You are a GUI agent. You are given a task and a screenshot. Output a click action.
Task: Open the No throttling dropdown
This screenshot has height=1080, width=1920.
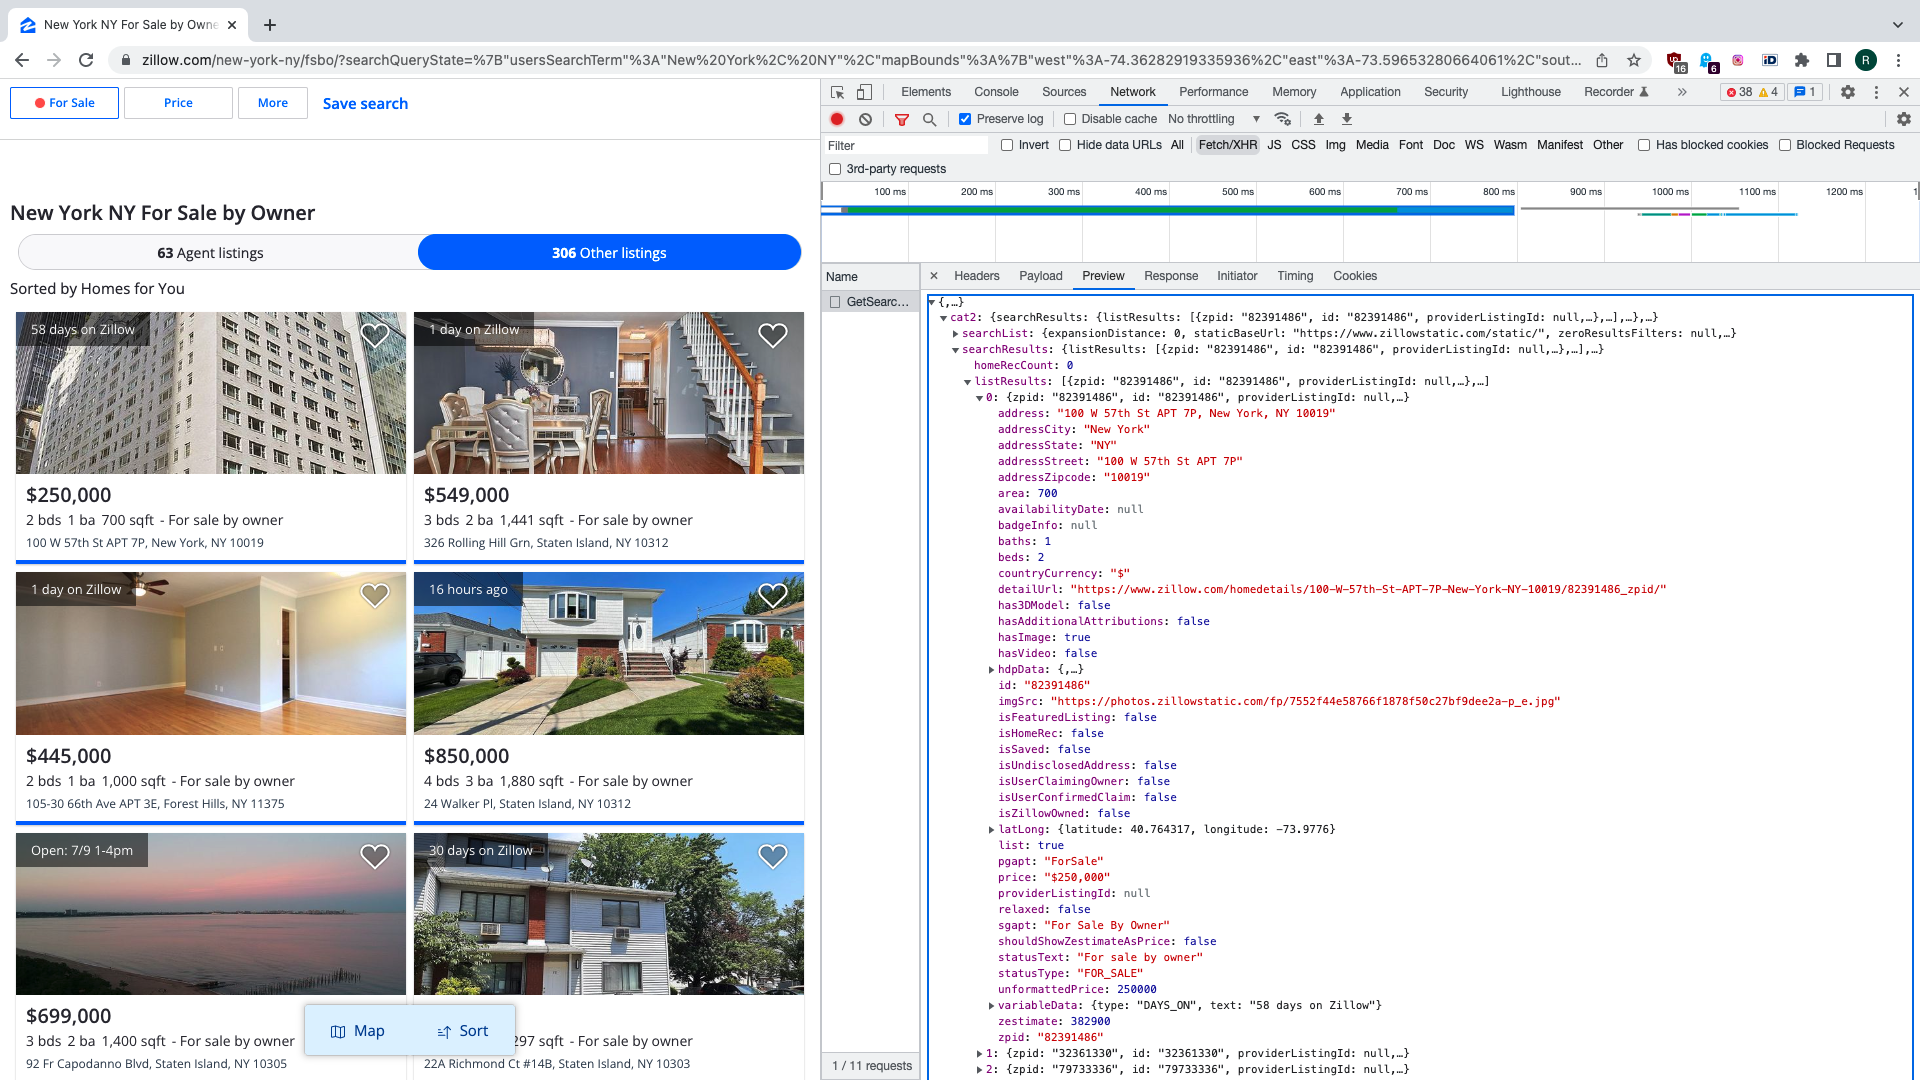coord(1214,119)
